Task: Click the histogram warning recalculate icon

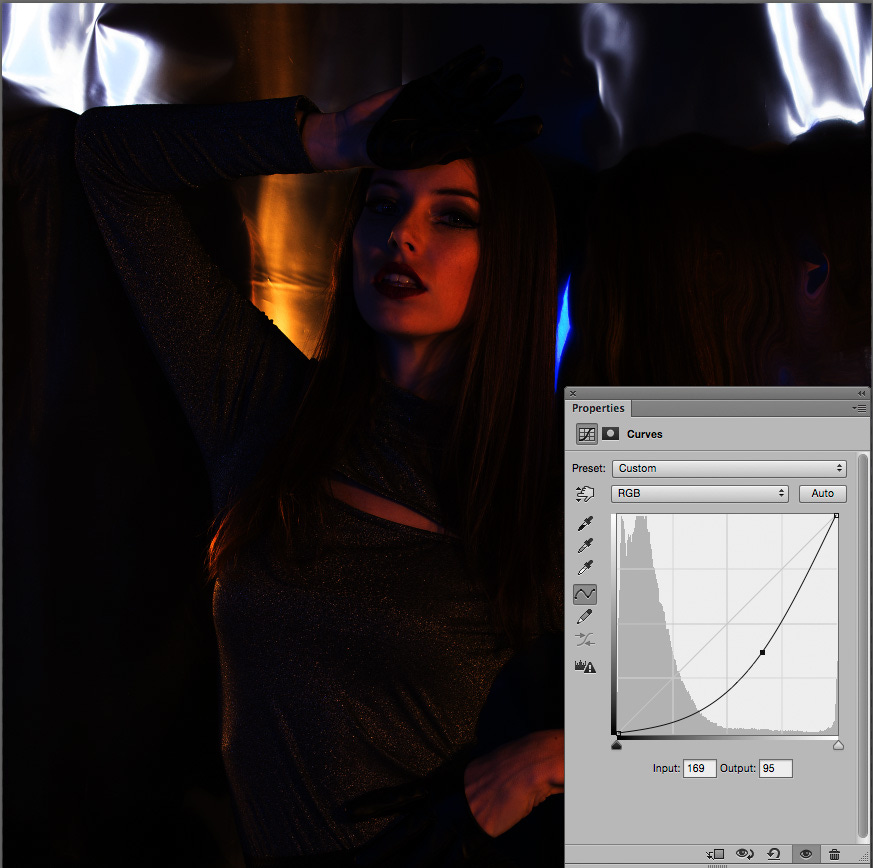Action: [x=585, y=666]
